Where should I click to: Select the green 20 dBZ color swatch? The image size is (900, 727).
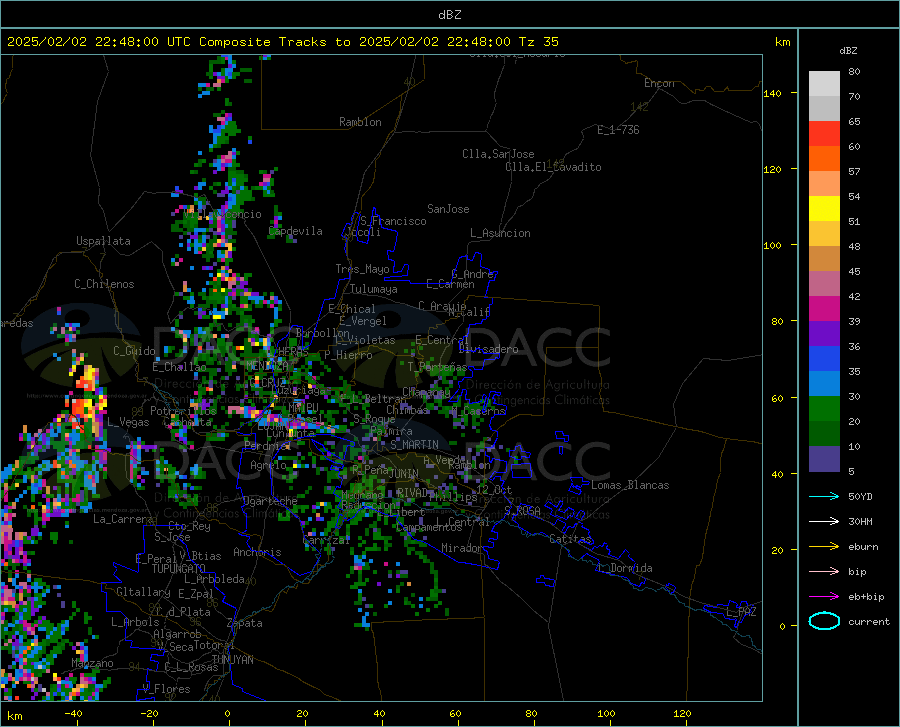pyautogui.click(x=824, y=409)
